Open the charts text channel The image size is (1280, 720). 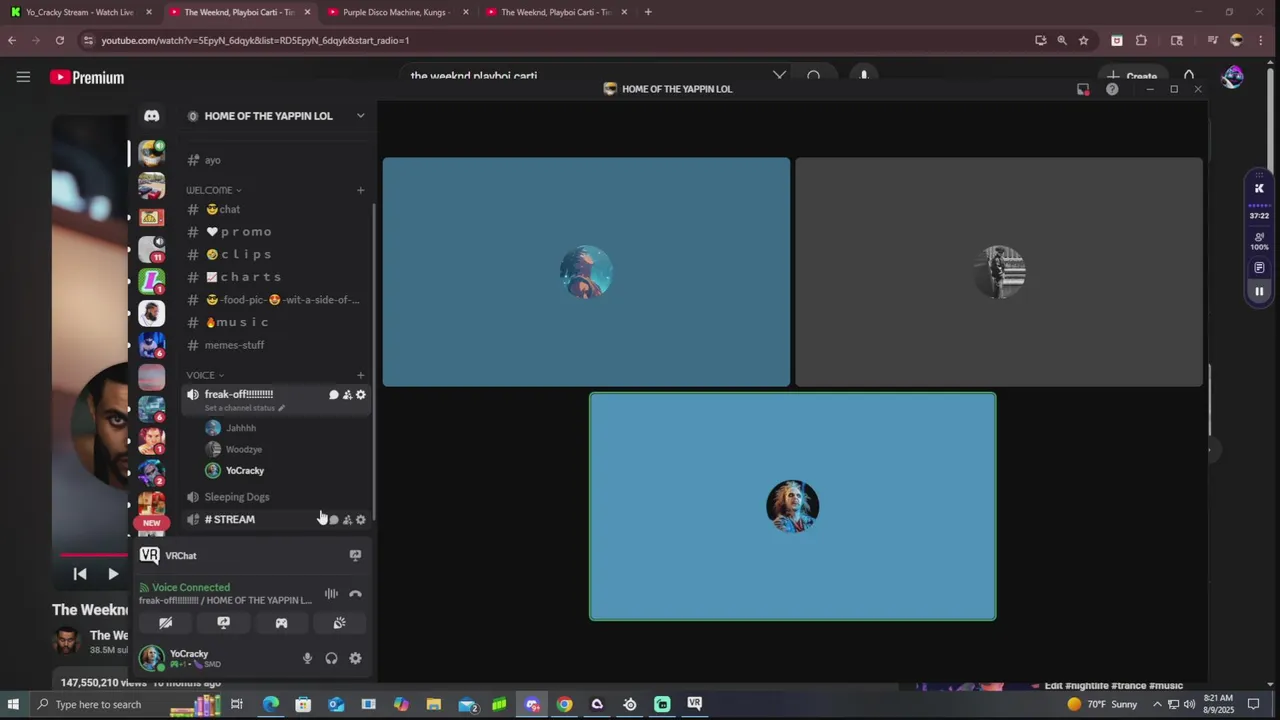click(275, 277)
